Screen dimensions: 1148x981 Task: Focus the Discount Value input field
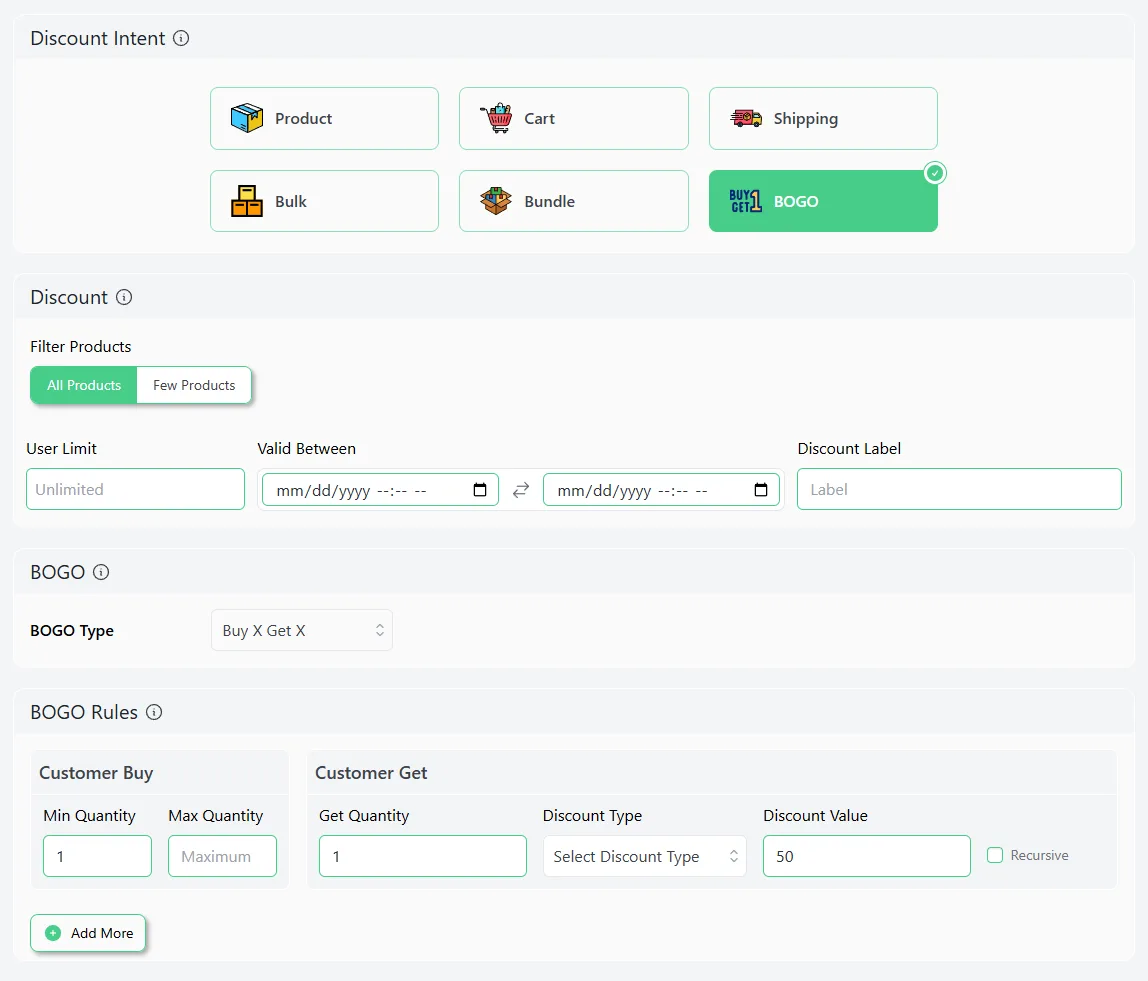(867, 856)
